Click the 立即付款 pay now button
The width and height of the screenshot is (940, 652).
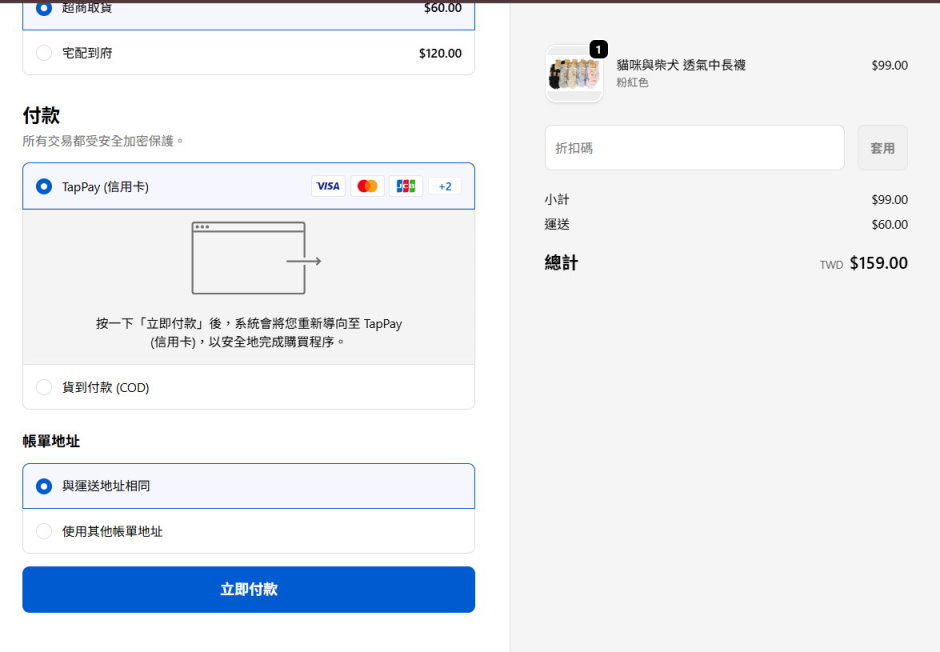[247, 589]
